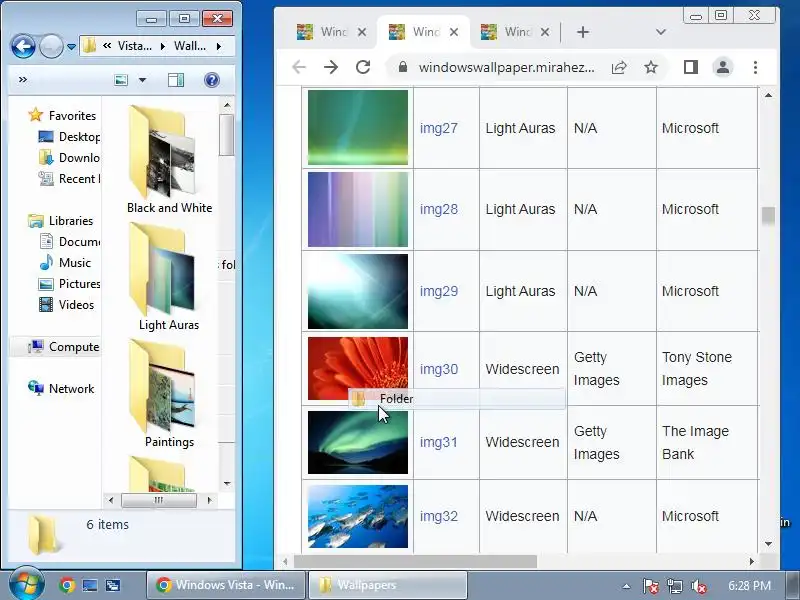Select Network in the navigation pane
Screen dimensions: 800x600
pos(61,389)
